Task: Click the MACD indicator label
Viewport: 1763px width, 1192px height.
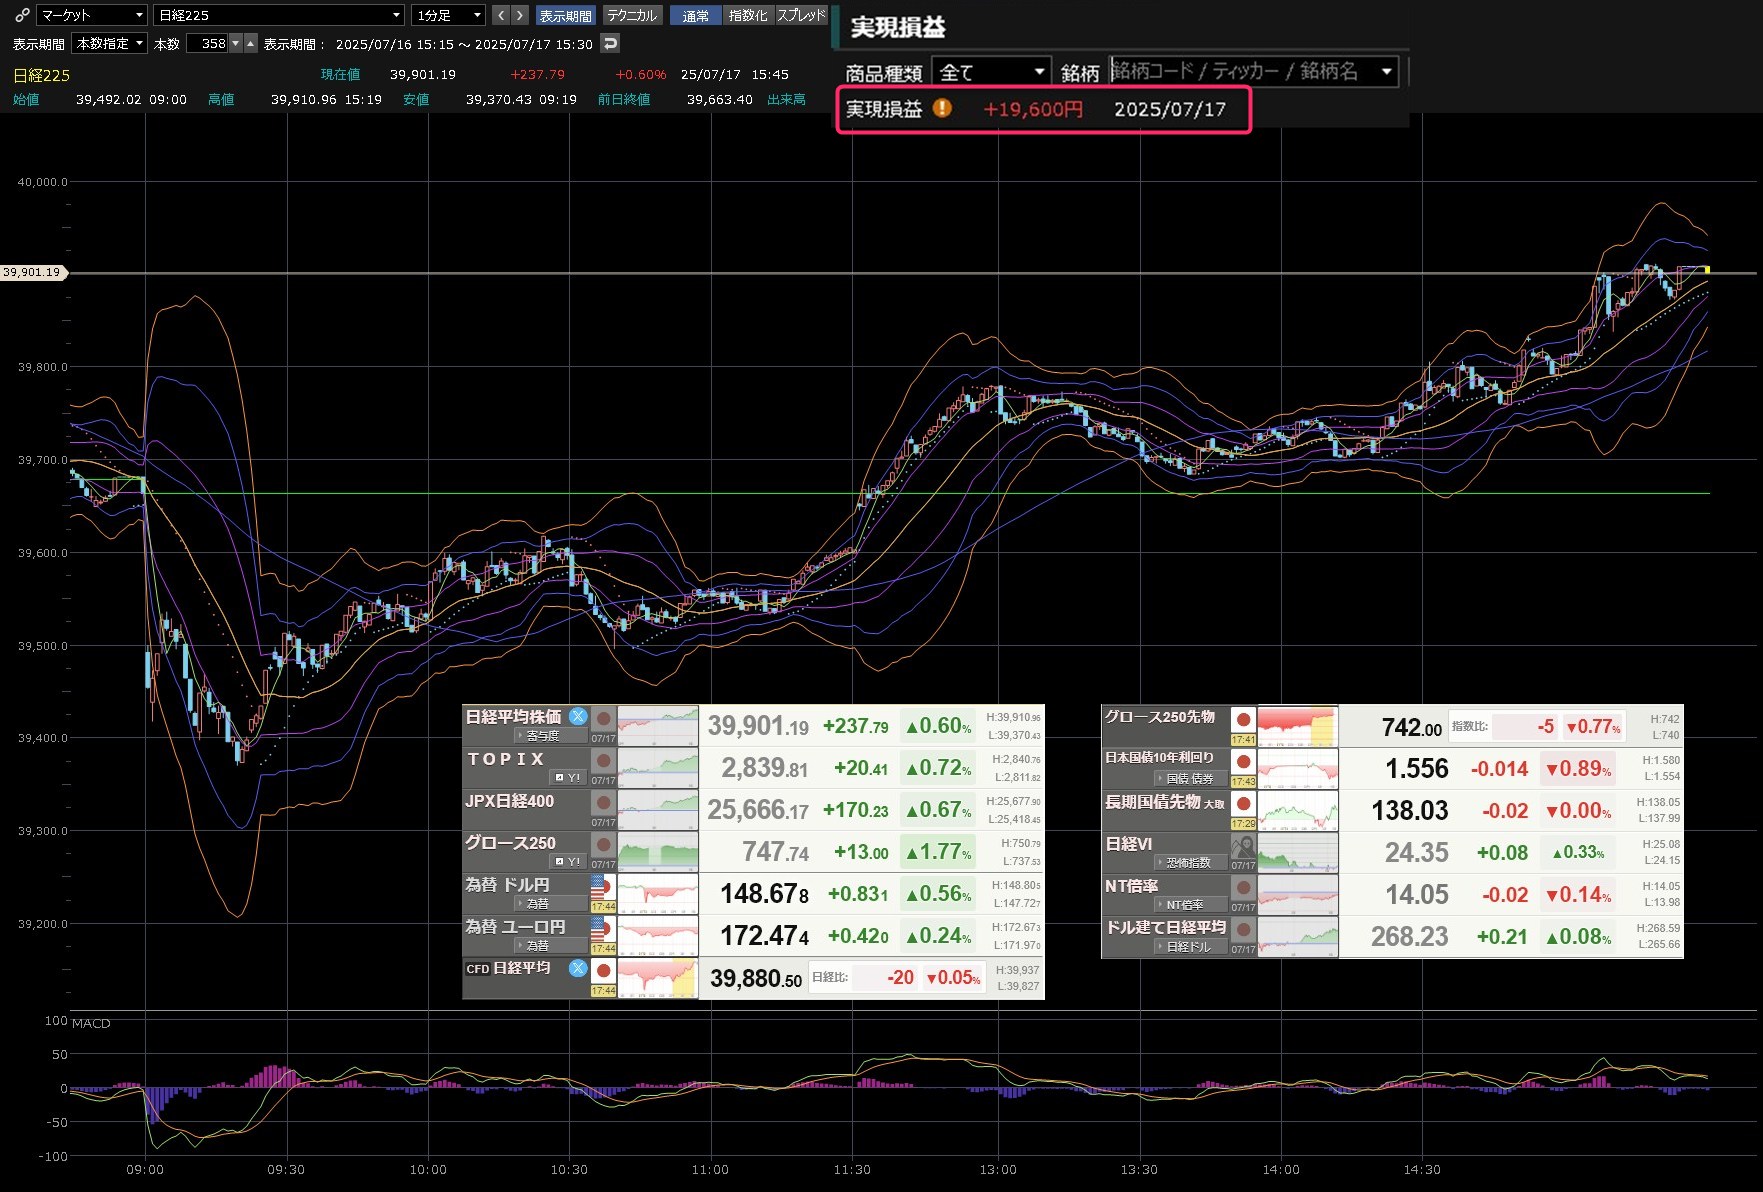Action: [x=91, y=1023]
